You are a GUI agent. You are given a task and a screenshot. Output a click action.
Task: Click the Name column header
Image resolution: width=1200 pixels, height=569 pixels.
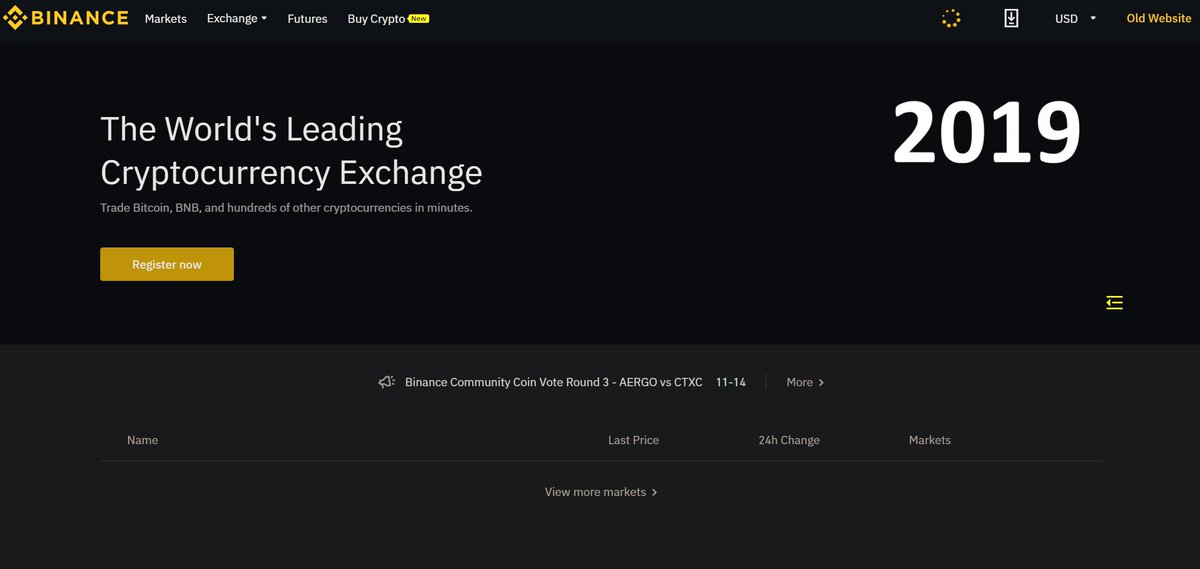143,440
